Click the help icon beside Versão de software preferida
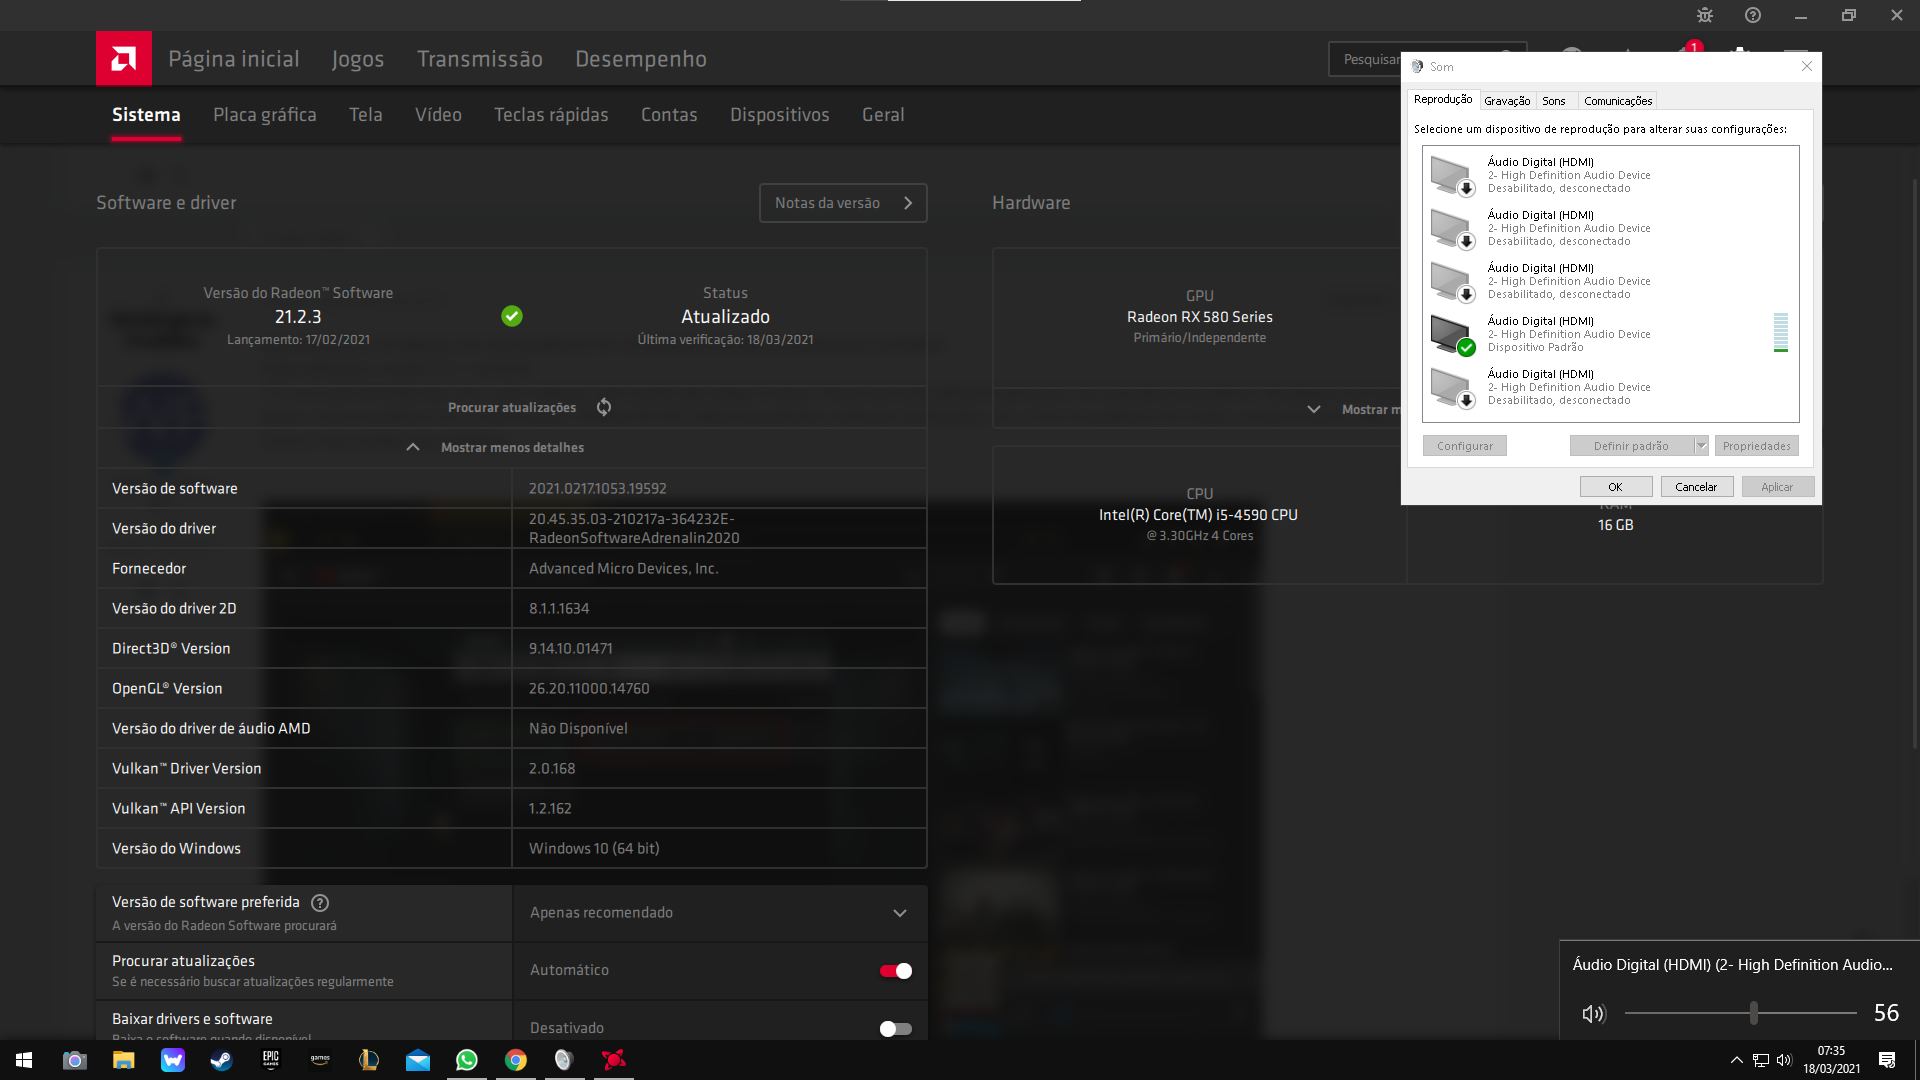This screenshot has width=1920, height=1080. point(320,903)
